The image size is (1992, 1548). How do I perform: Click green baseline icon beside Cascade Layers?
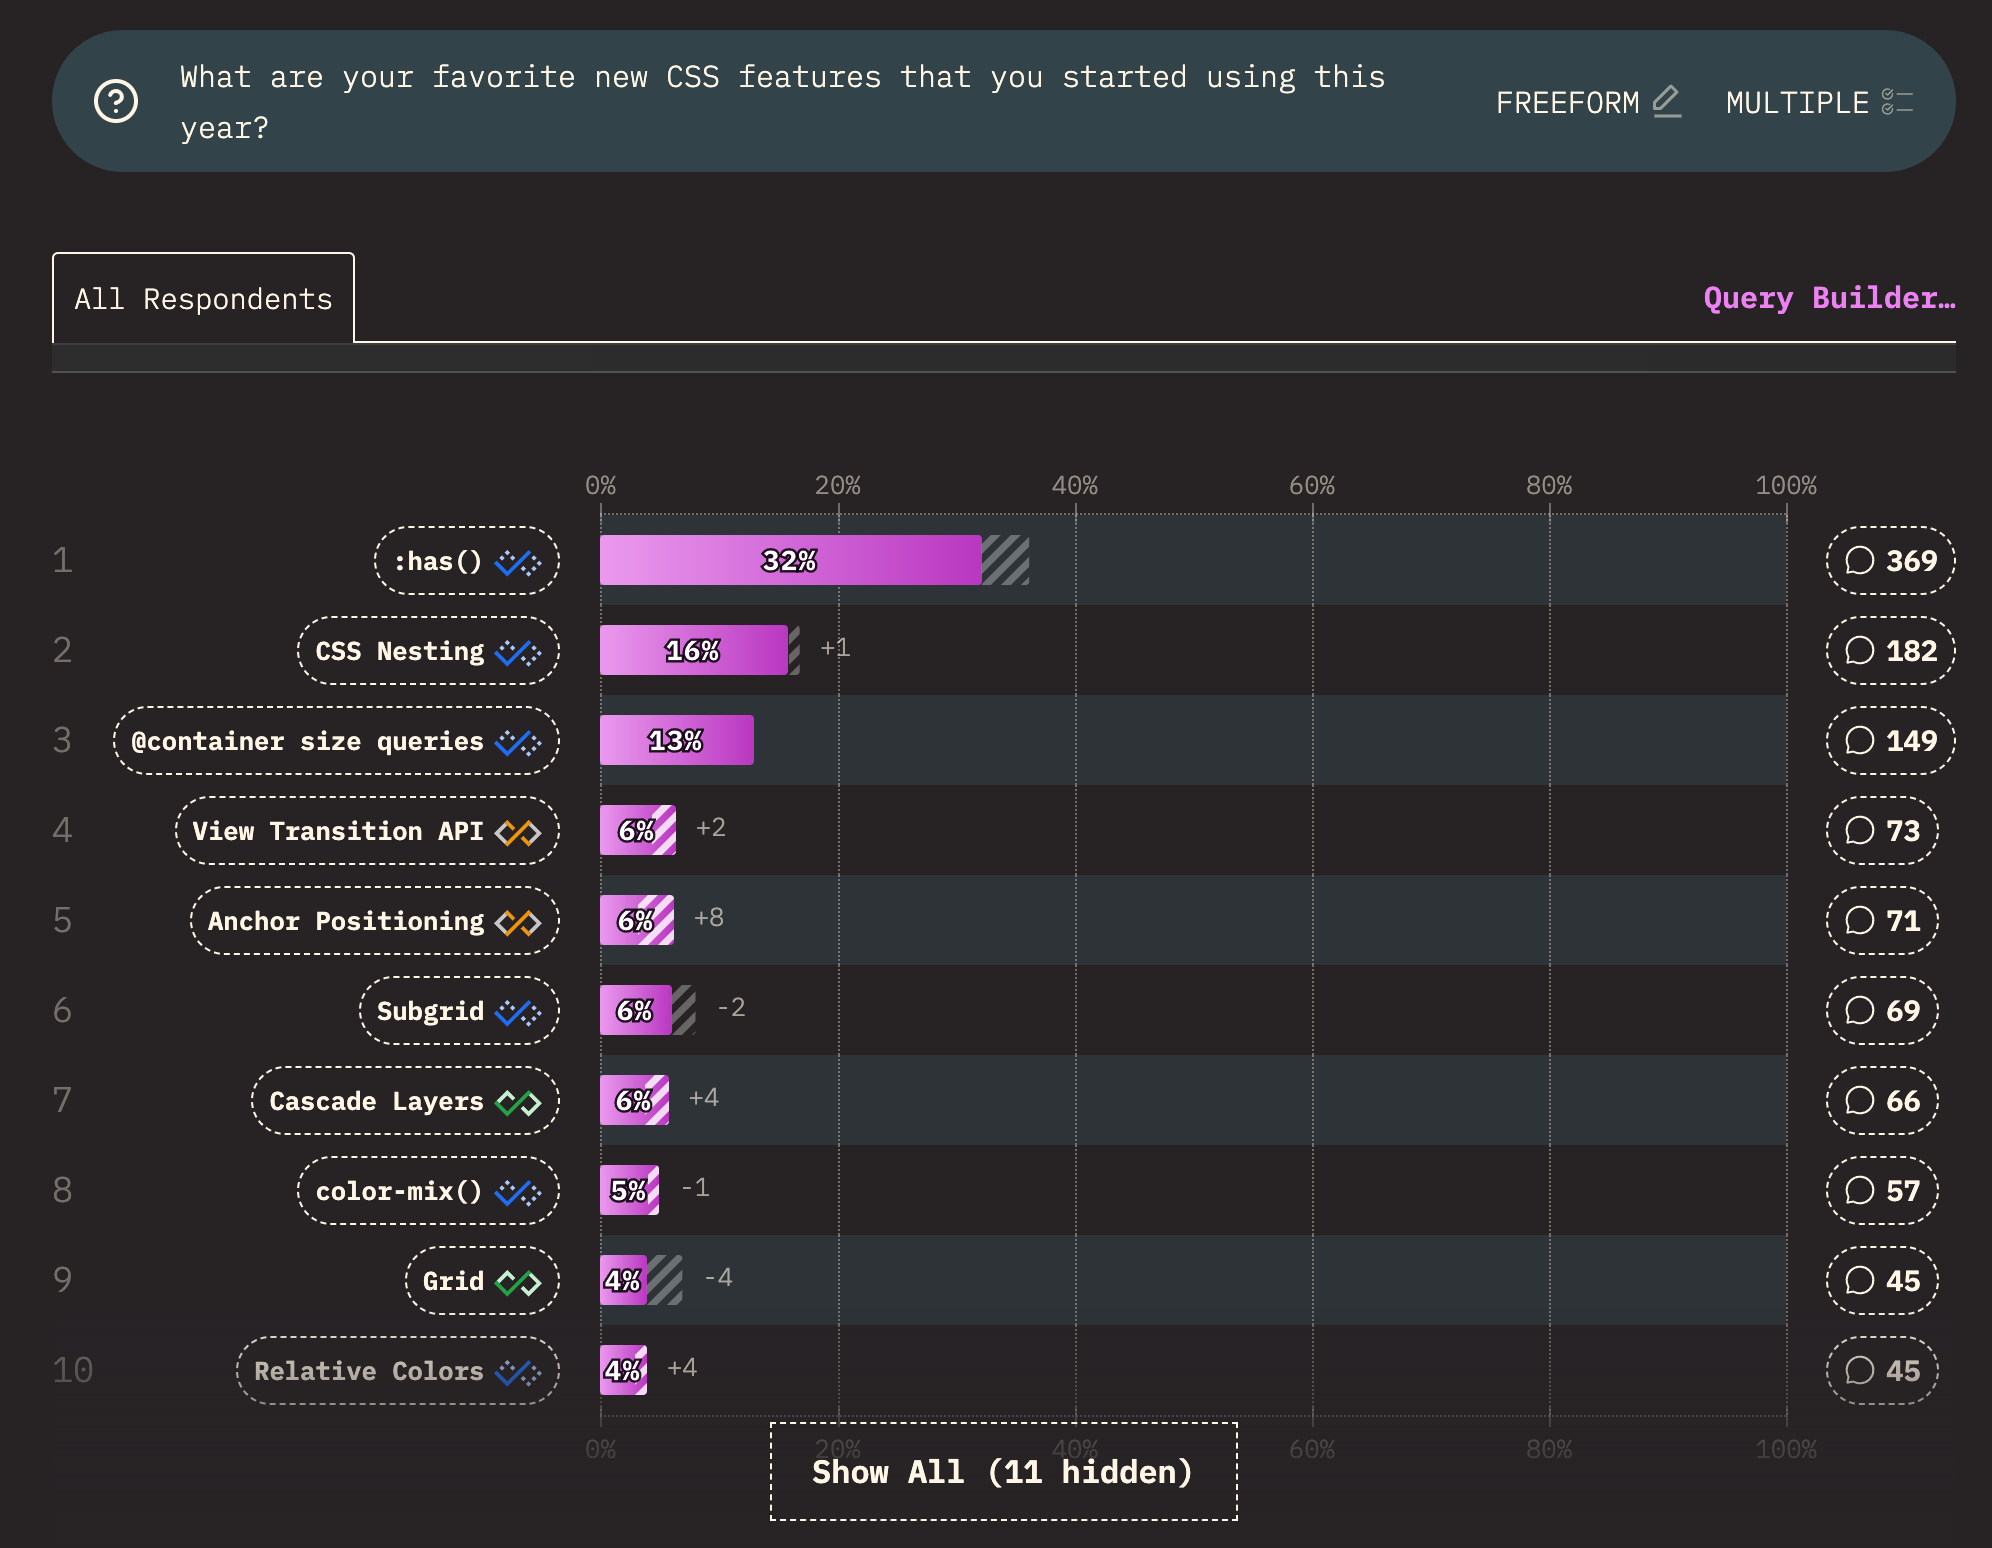[x=518, y=1102]
